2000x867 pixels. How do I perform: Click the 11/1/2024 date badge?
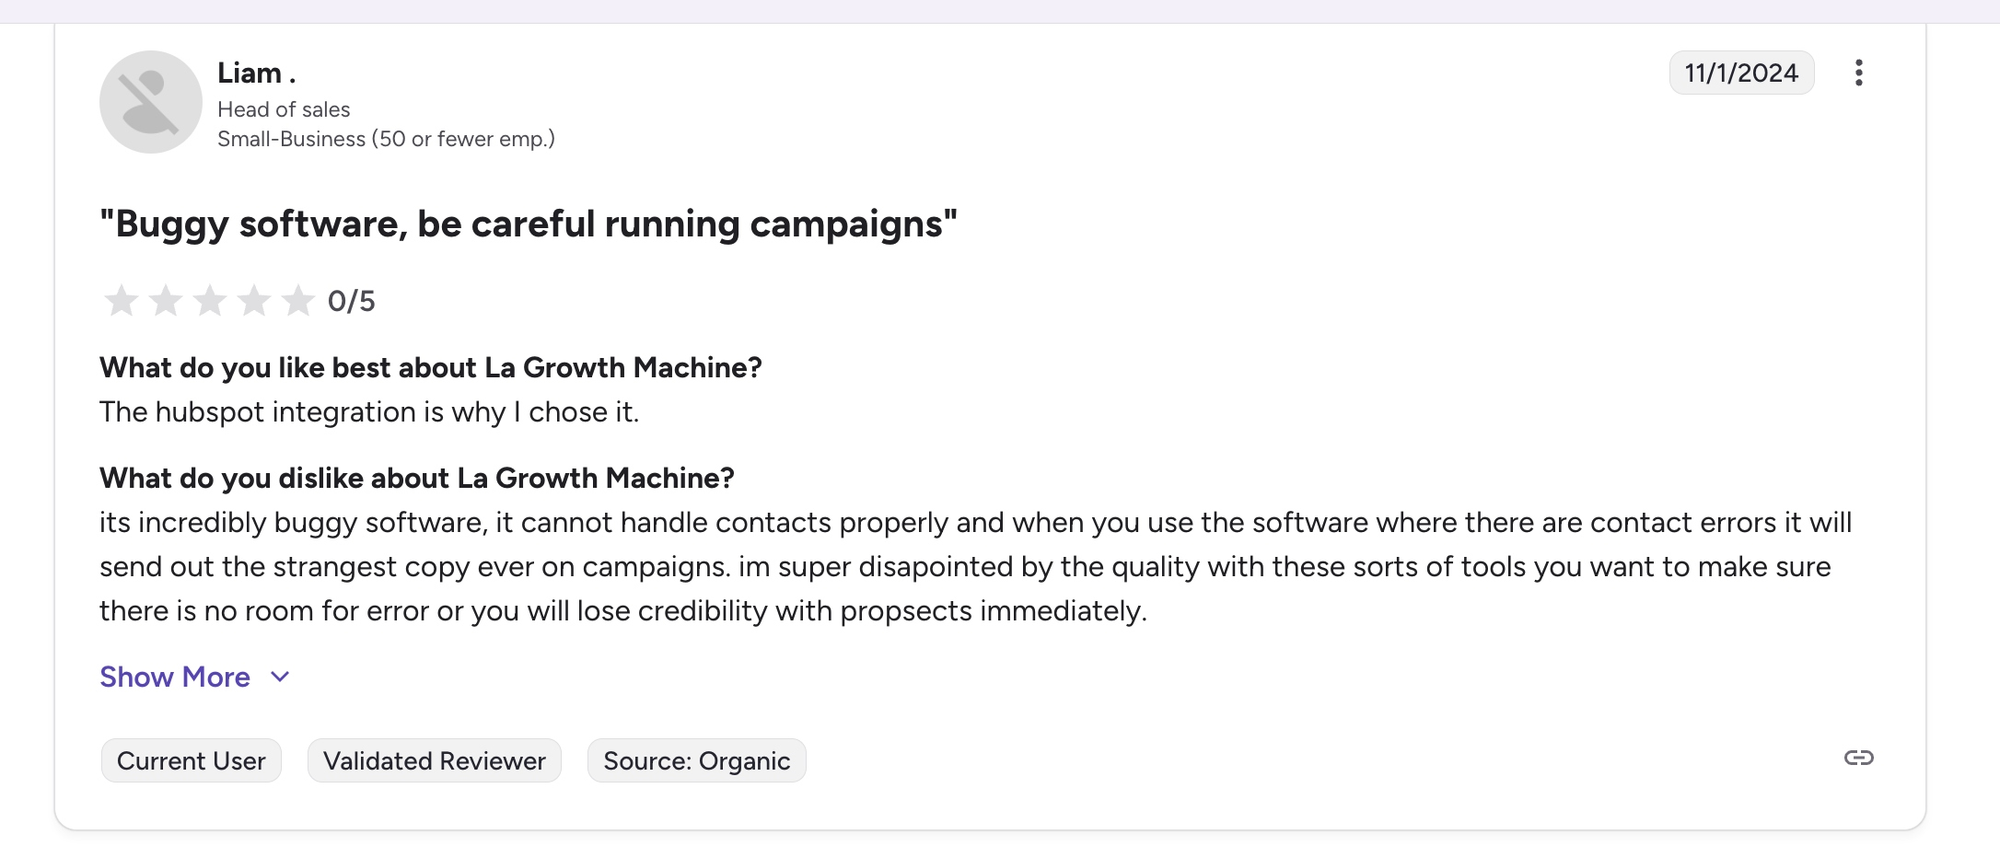point(1741,73)
